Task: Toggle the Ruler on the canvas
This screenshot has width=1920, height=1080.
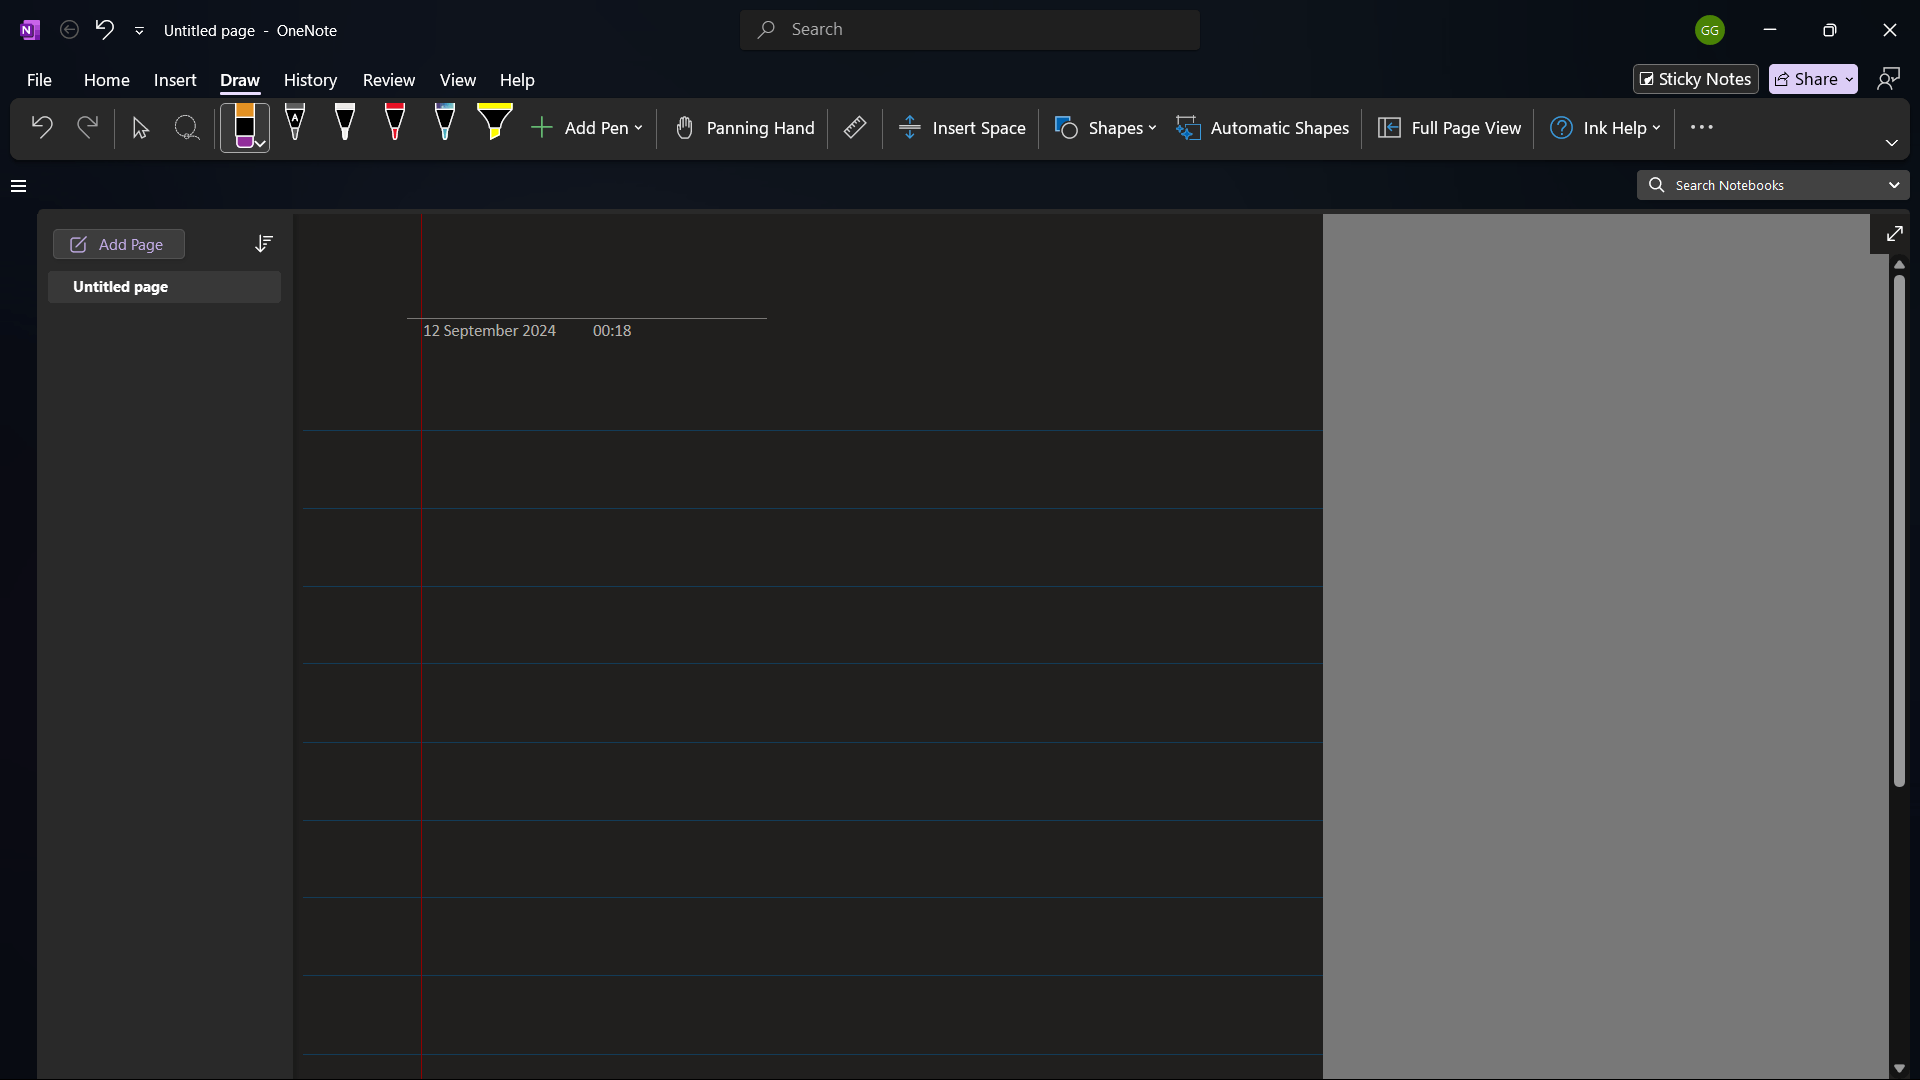Action: (855, 128)
